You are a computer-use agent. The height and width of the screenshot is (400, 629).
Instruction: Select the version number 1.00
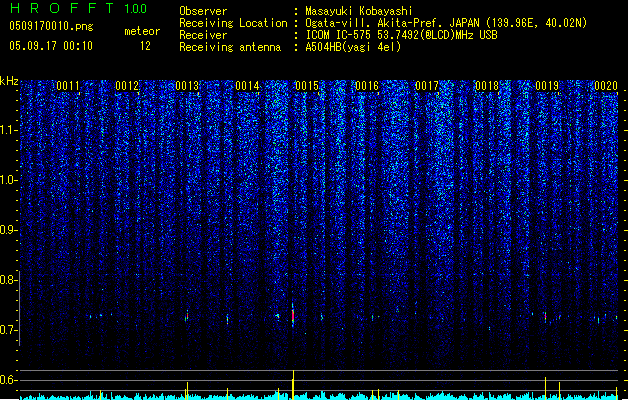(136, 9)
